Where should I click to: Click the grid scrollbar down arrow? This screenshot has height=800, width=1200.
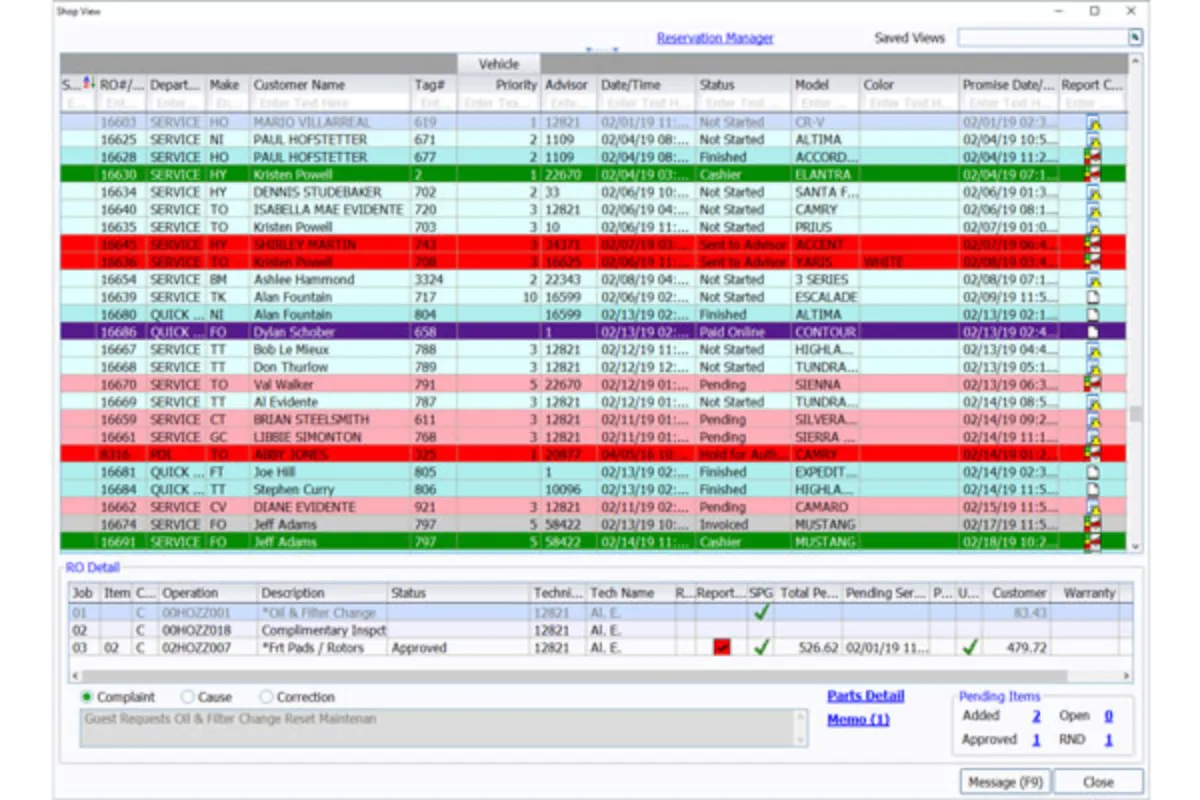1135,546
